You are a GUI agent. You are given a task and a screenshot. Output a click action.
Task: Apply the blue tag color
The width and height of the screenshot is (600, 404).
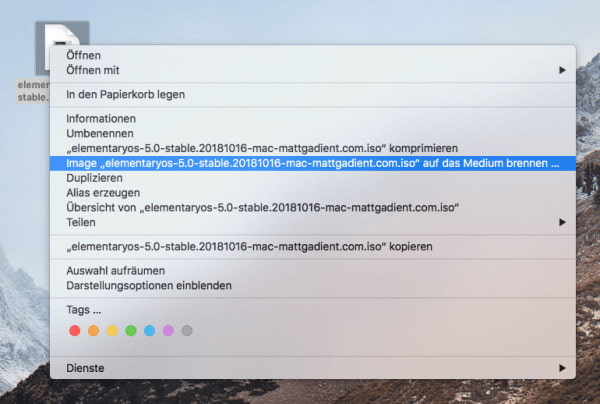(150, 331)
